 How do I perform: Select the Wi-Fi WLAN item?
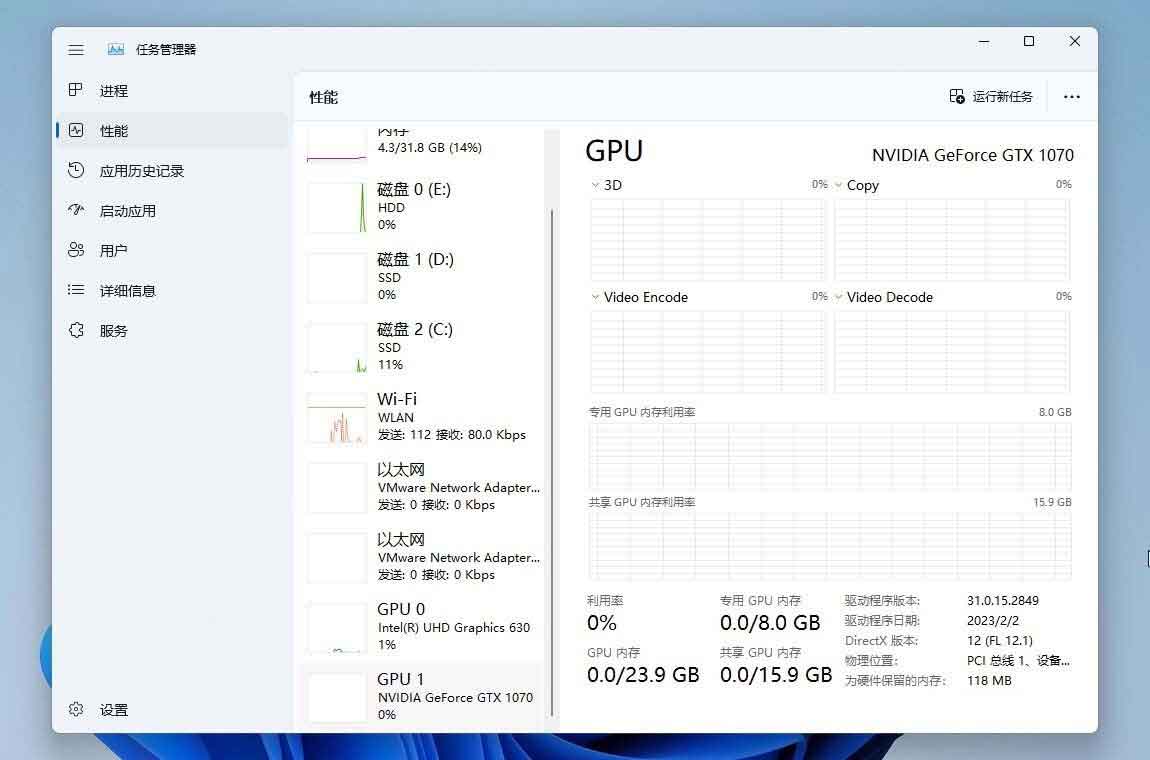click(422, 417)
